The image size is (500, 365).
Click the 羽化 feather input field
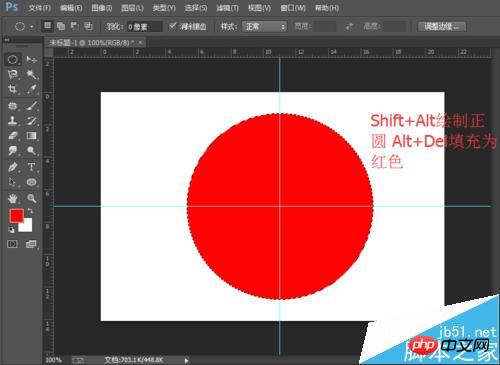pos(145,27)
